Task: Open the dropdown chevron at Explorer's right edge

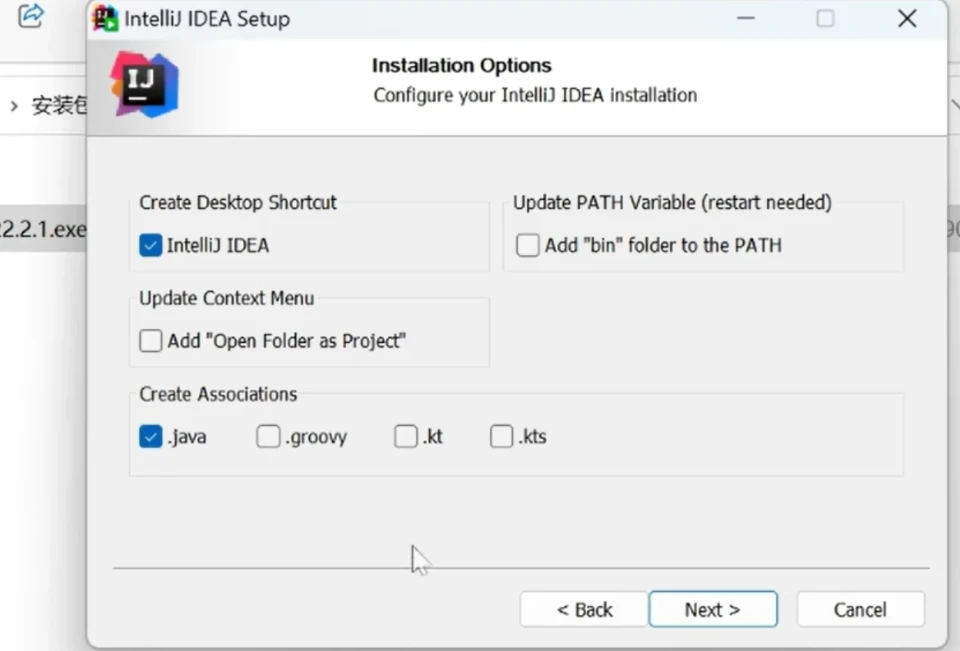Action: [x=953, y=106]
